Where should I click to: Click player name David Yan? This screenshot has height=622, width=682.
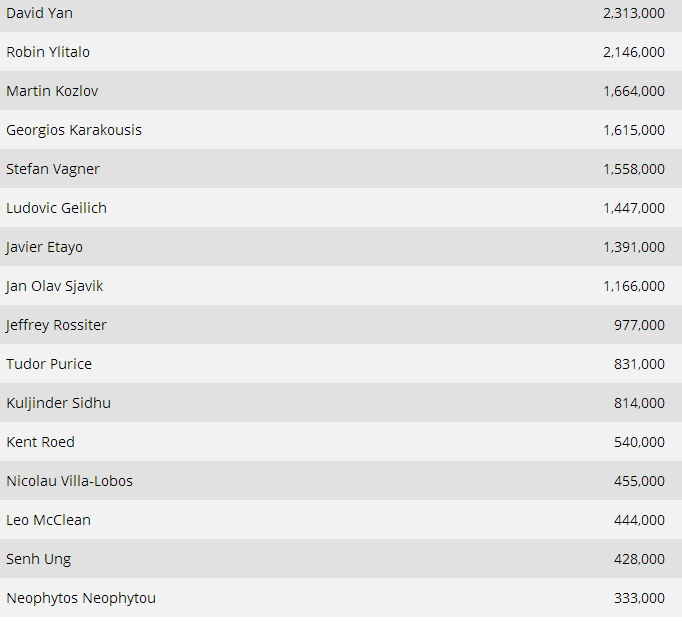[39, 13]
